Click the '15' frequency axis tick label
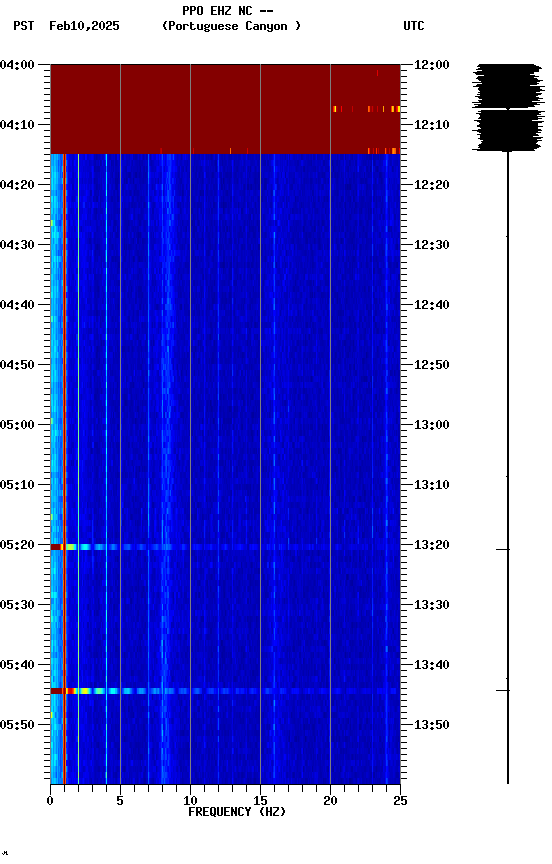This screenshot has width=552, height=864. pos(260,801)
